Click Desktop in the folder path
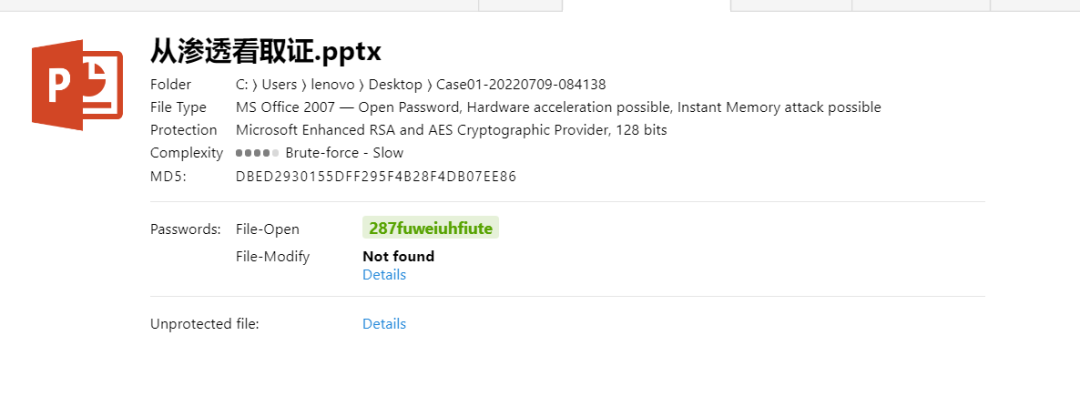This screenshot has width=1080, height=417. [395, 84]
